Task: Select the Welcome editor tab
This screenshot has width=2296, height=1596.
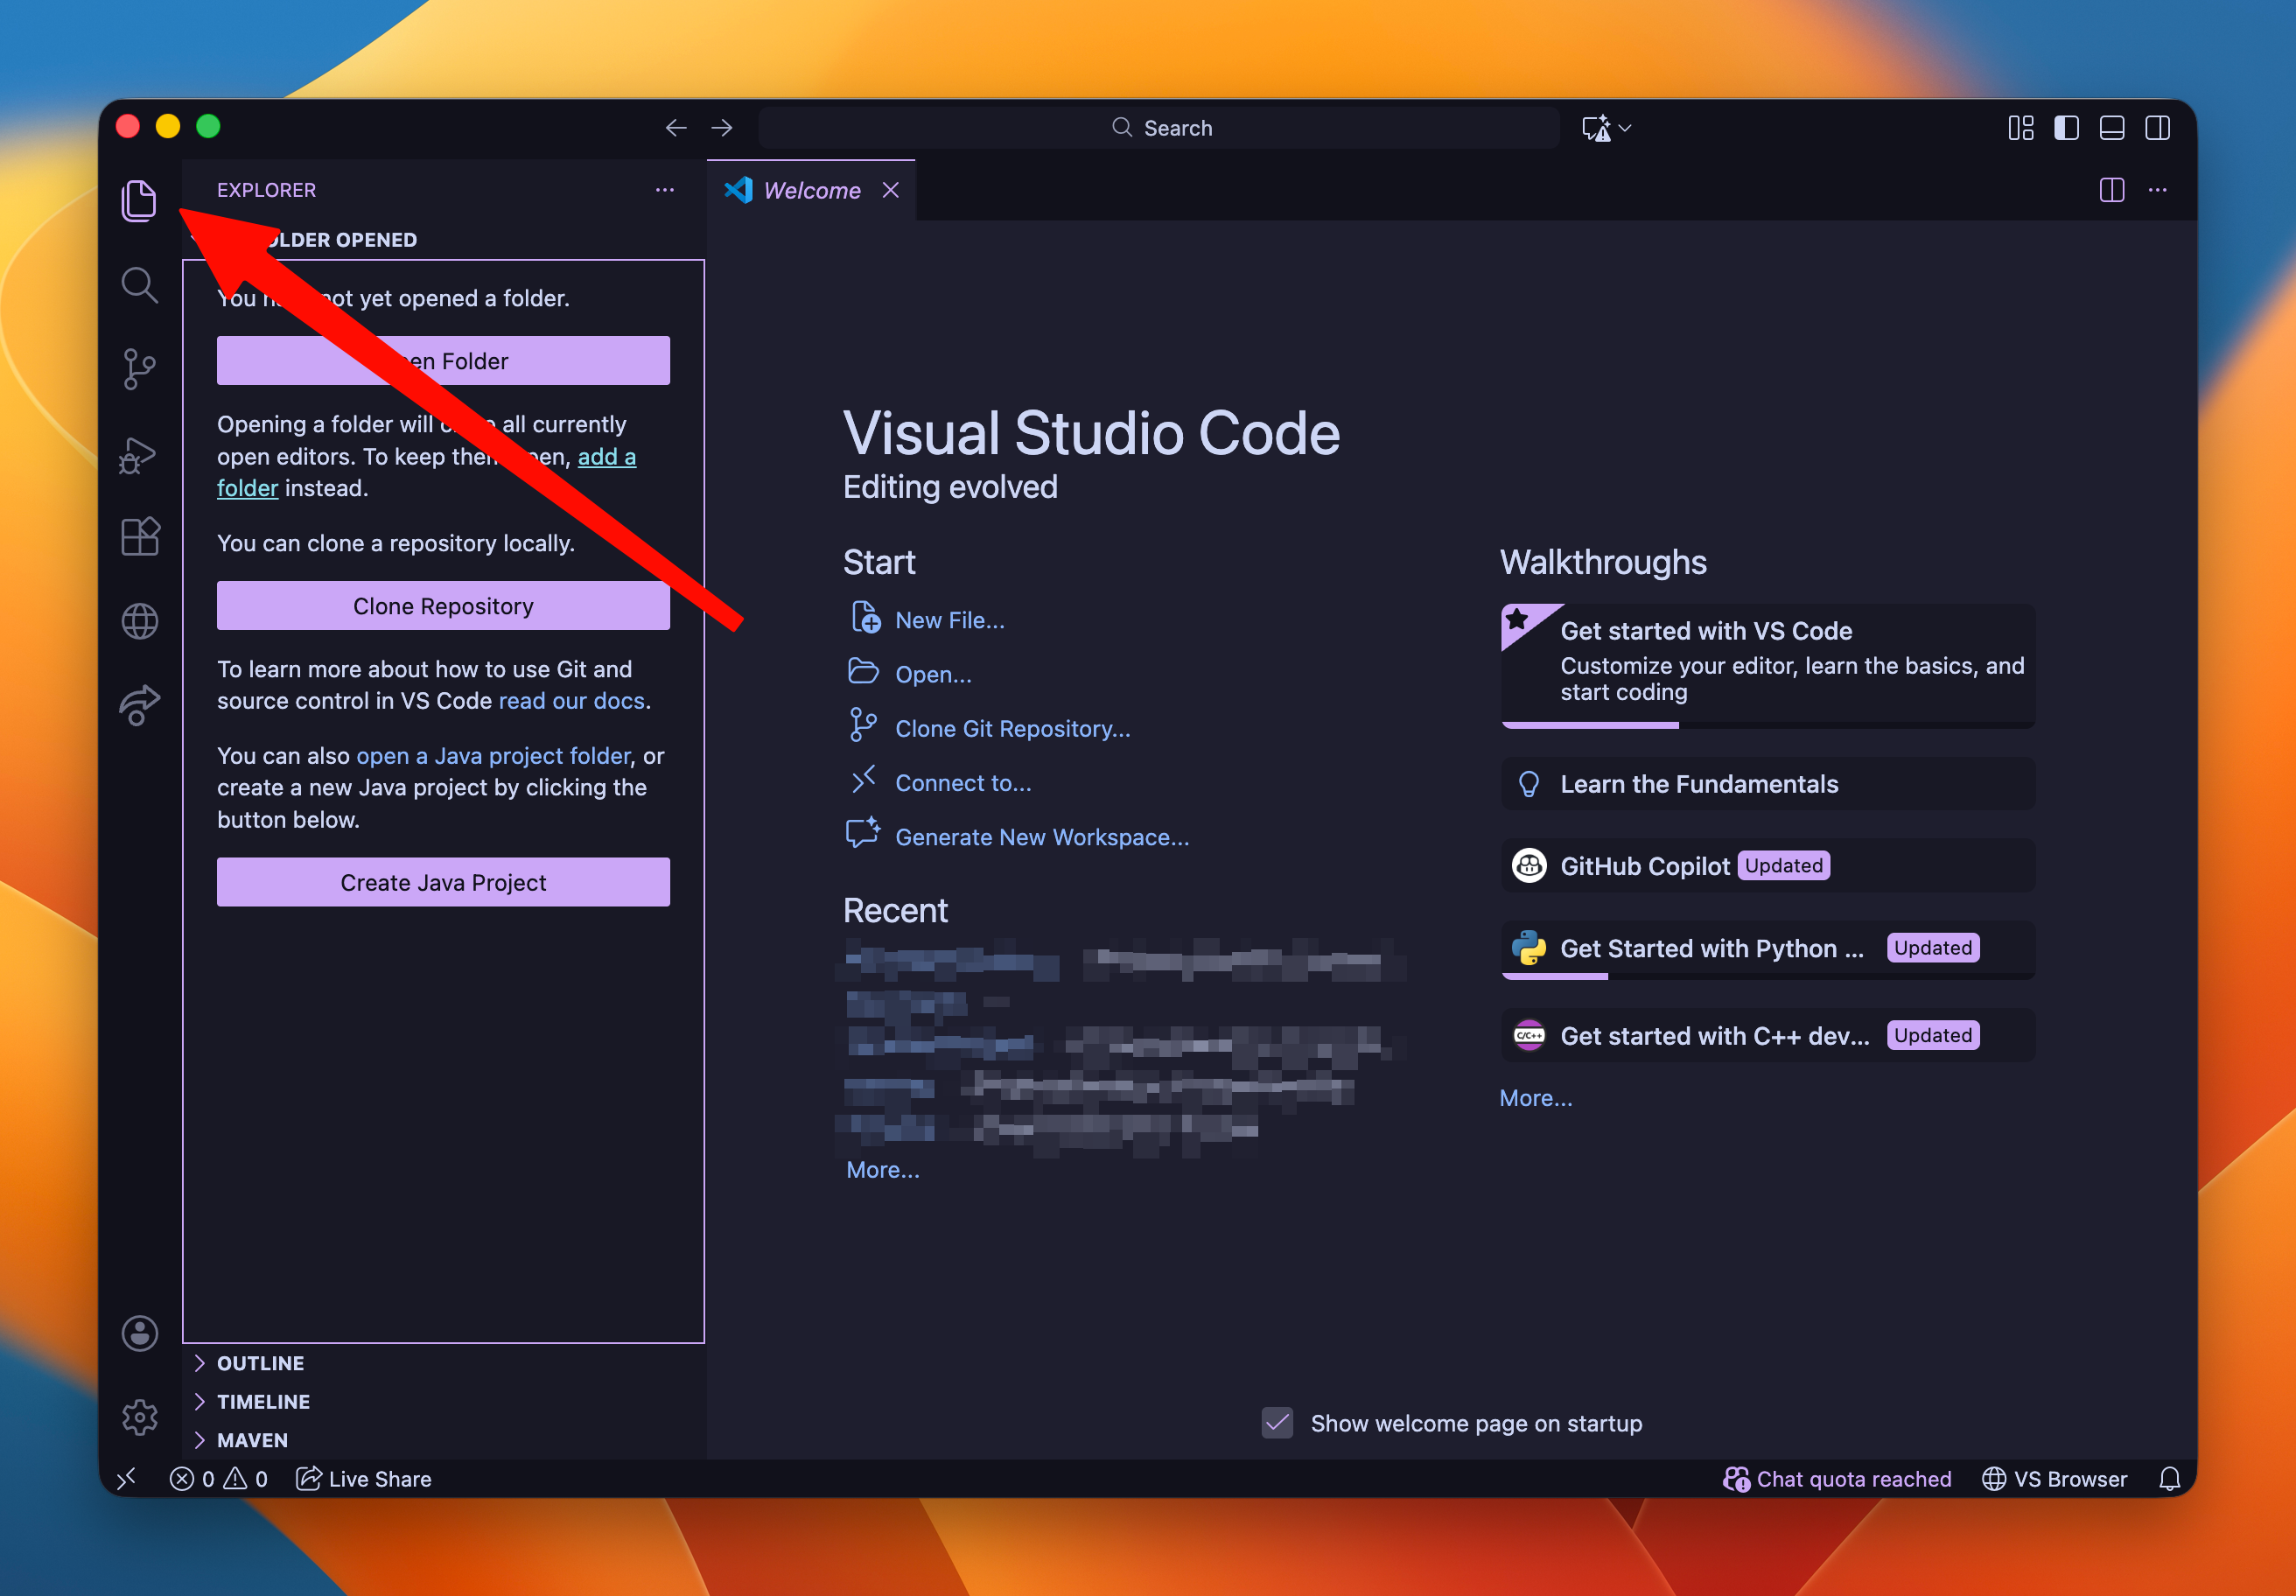Action: (811, 190)
